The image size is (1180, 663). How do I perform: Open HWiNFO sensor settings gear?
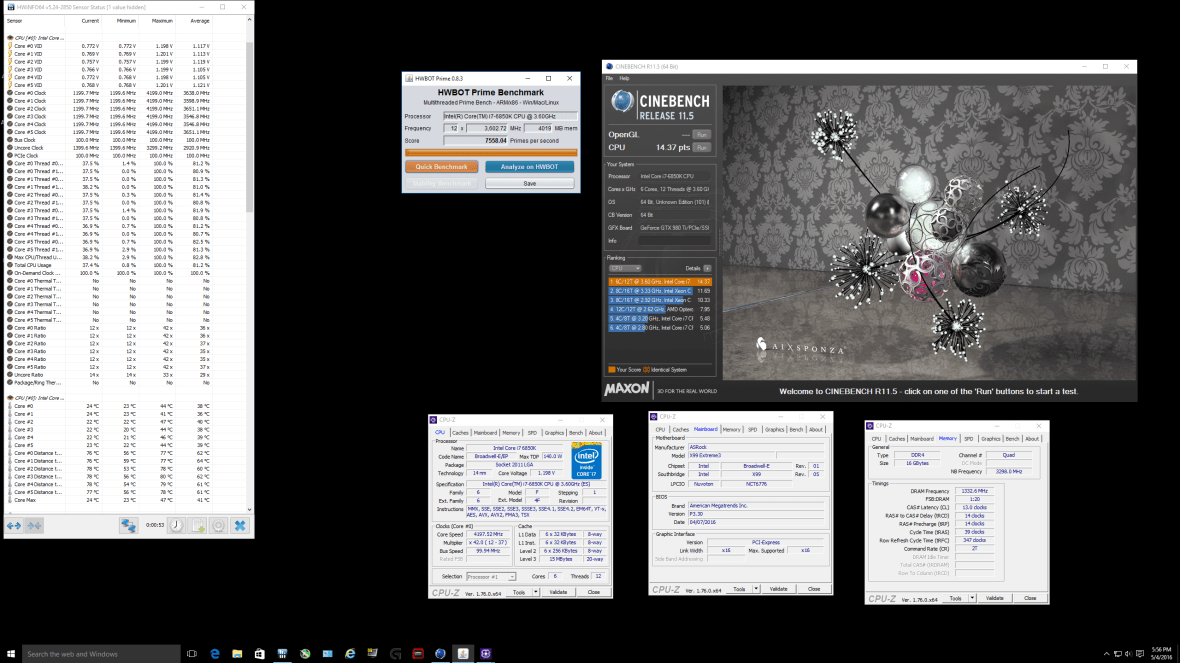tap(217, 524)
